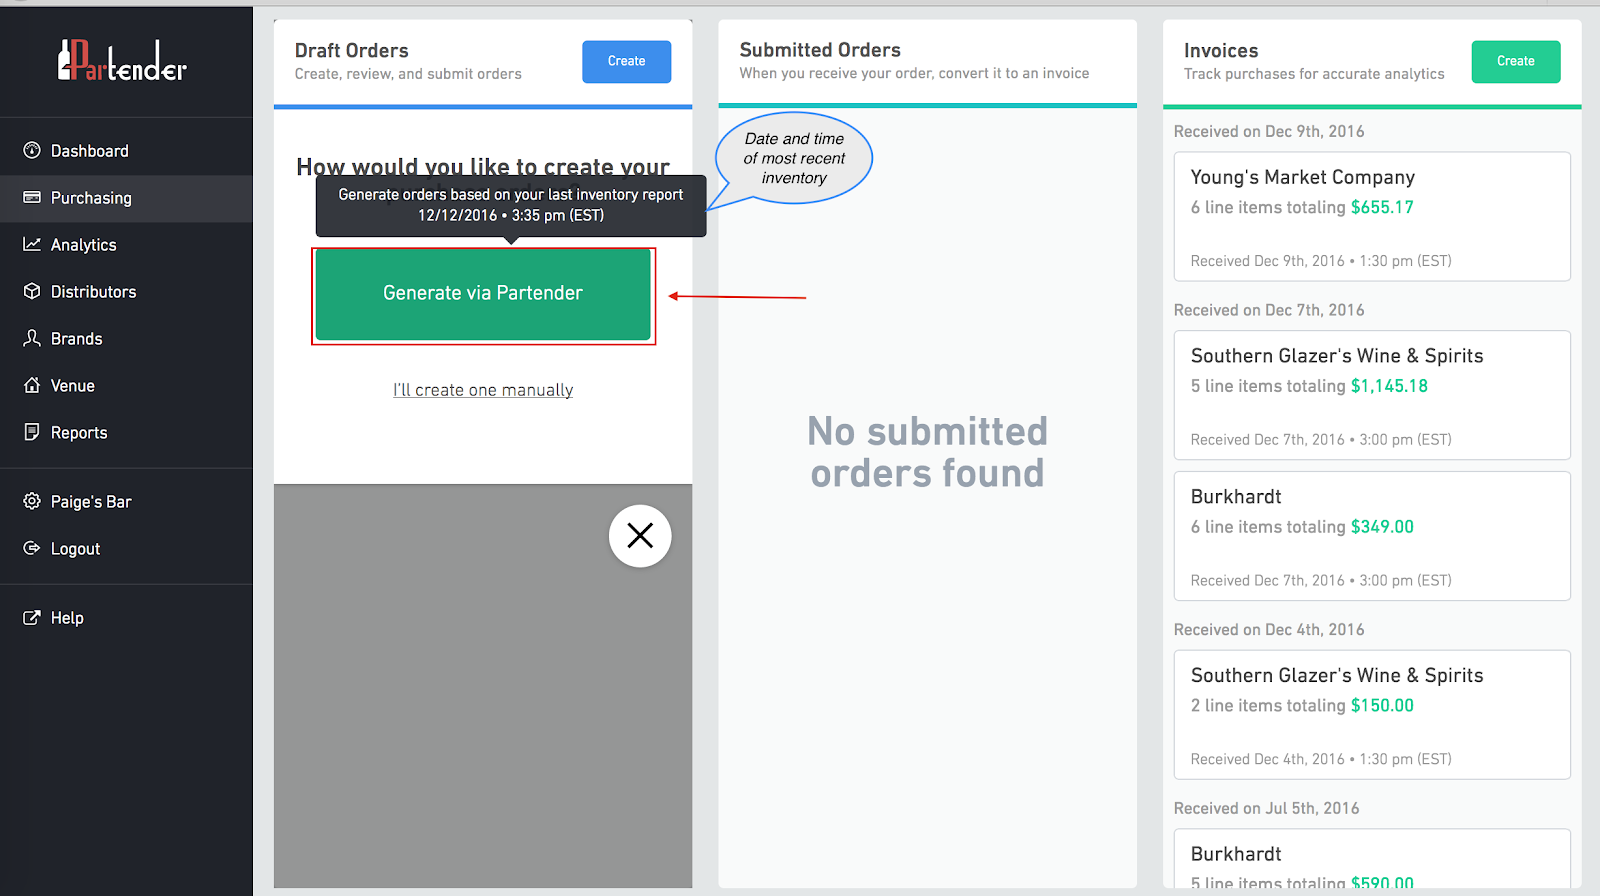Click "Create, review, and submit orders" subtitle
1600x896 pixels.
click(x=408, y=74)
